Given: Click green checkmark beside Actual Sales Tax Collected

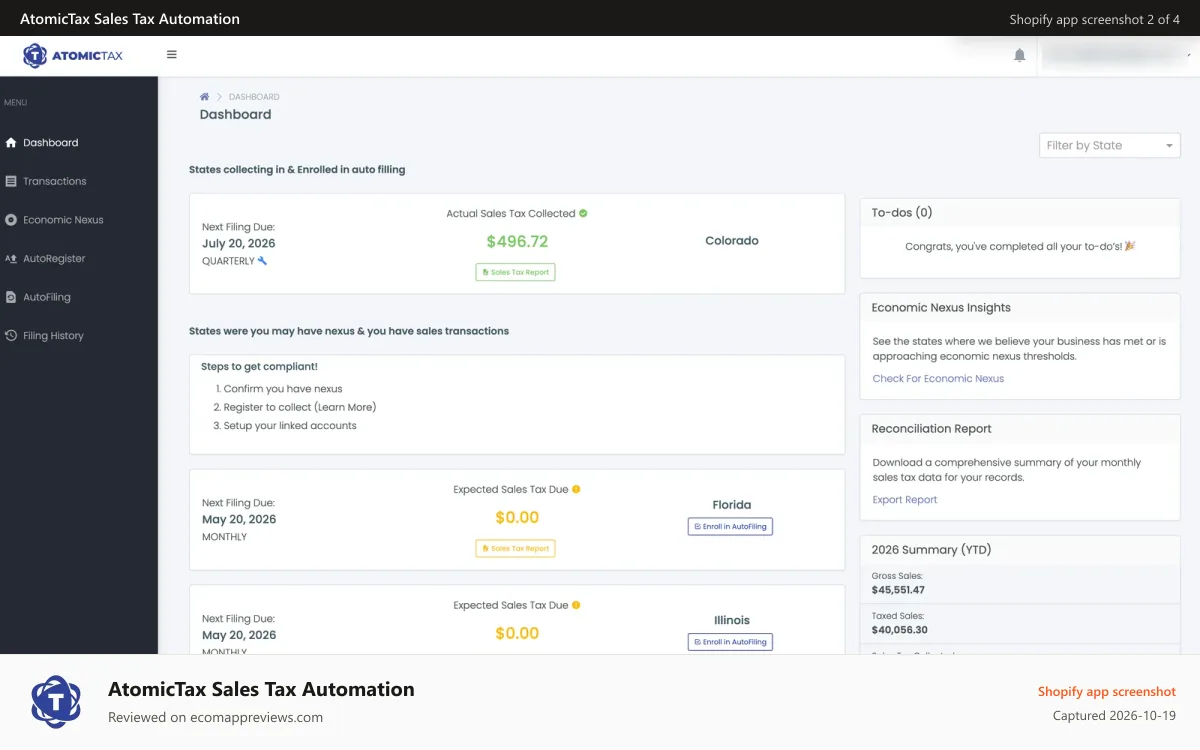Looking at the screenshot, I should coord(583,213).
